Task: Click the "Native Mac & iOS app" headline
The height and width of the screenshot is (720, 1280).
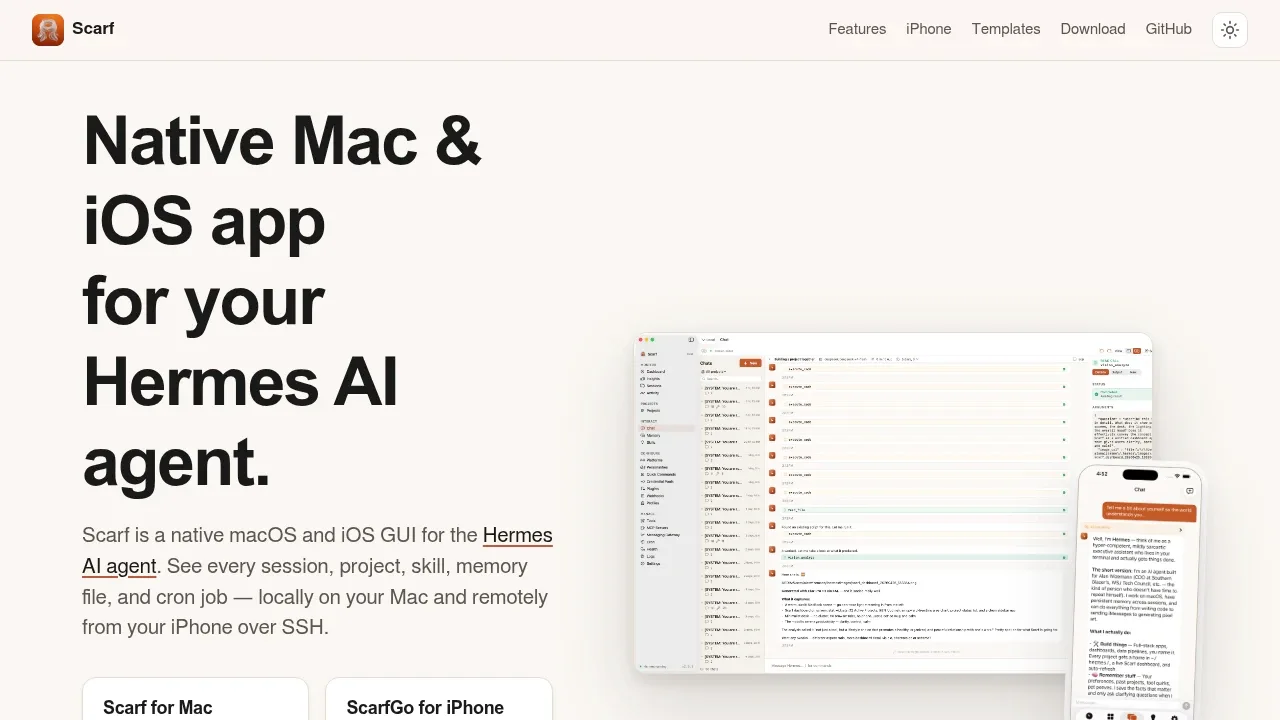Action: tap(283, 180)
